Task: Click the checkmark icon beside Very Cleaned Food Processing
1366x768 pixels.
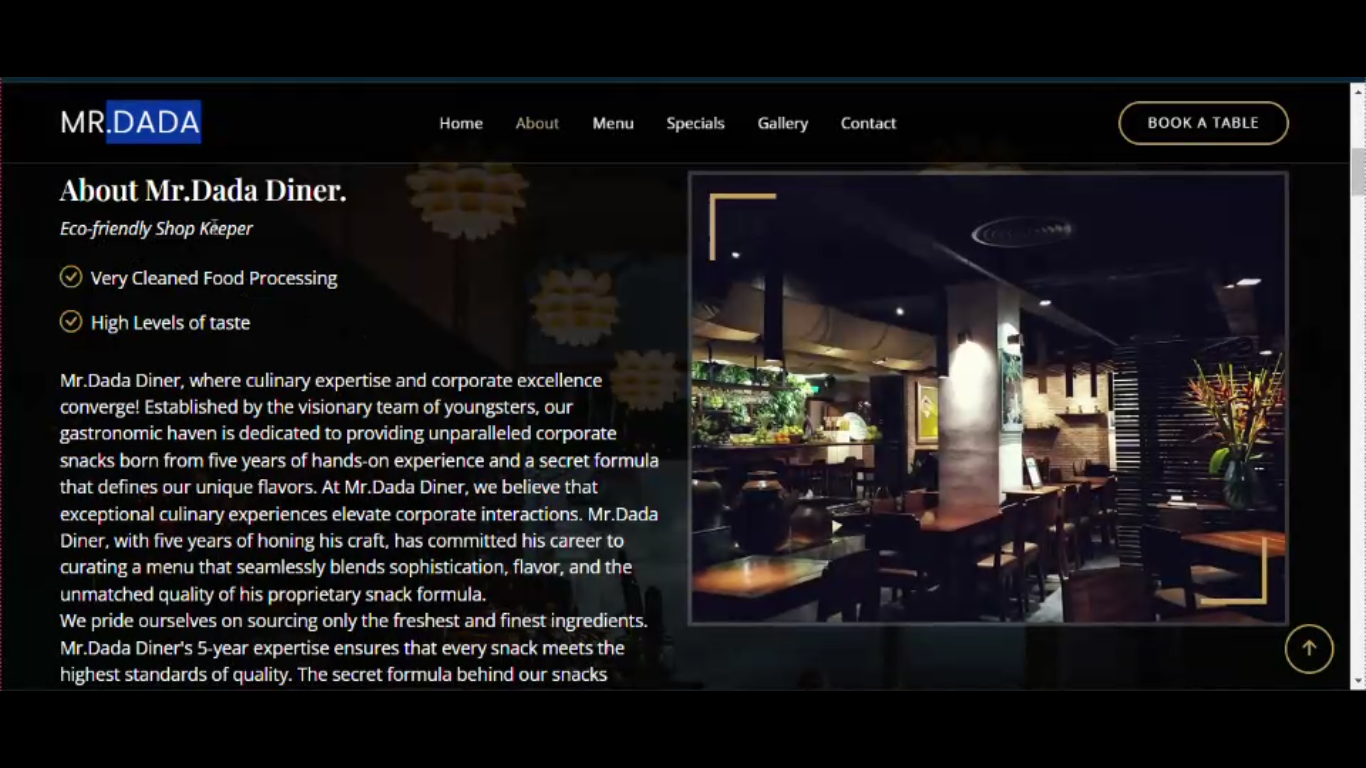Action: 70,277
